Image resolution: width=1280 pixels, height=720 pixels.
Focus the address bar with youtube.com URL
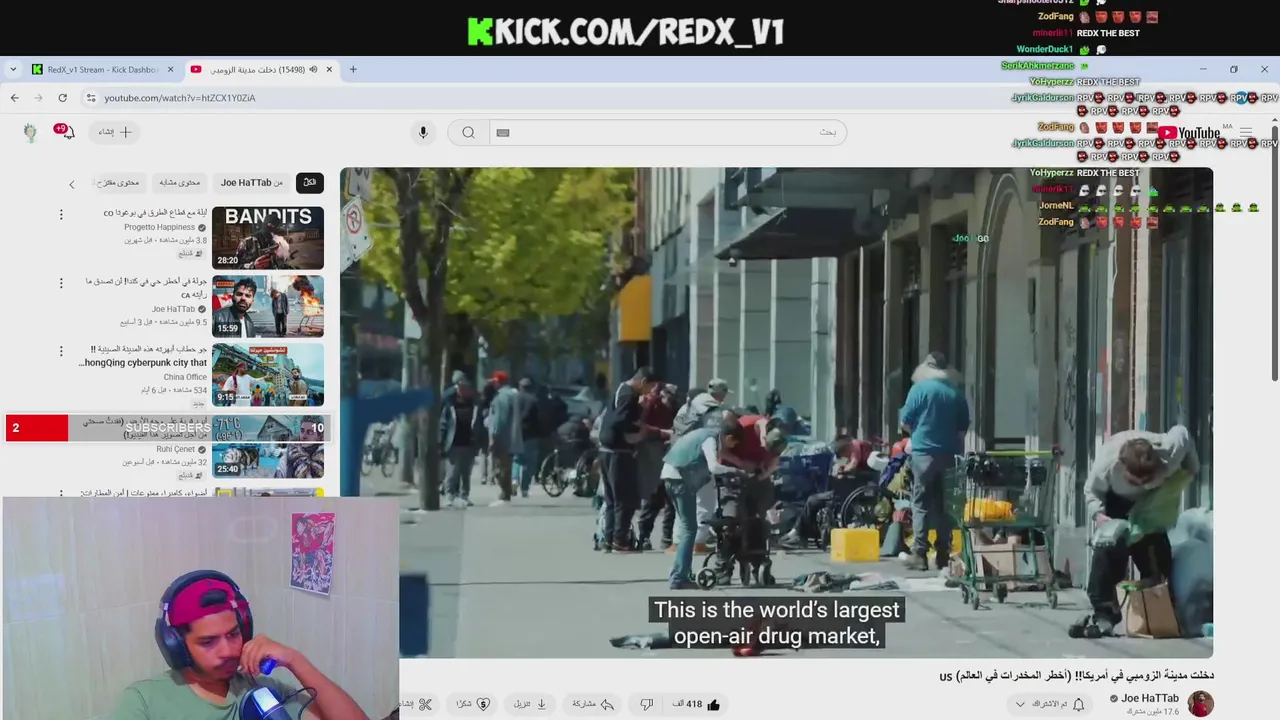pos(180,98)
